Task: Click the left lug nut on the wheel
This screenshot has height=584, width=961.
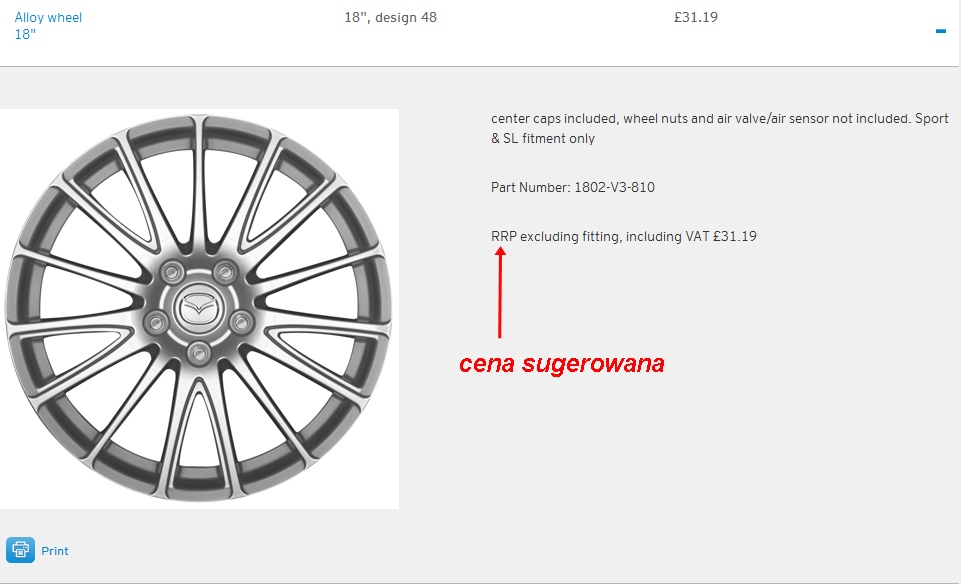Action: point(156,321)
